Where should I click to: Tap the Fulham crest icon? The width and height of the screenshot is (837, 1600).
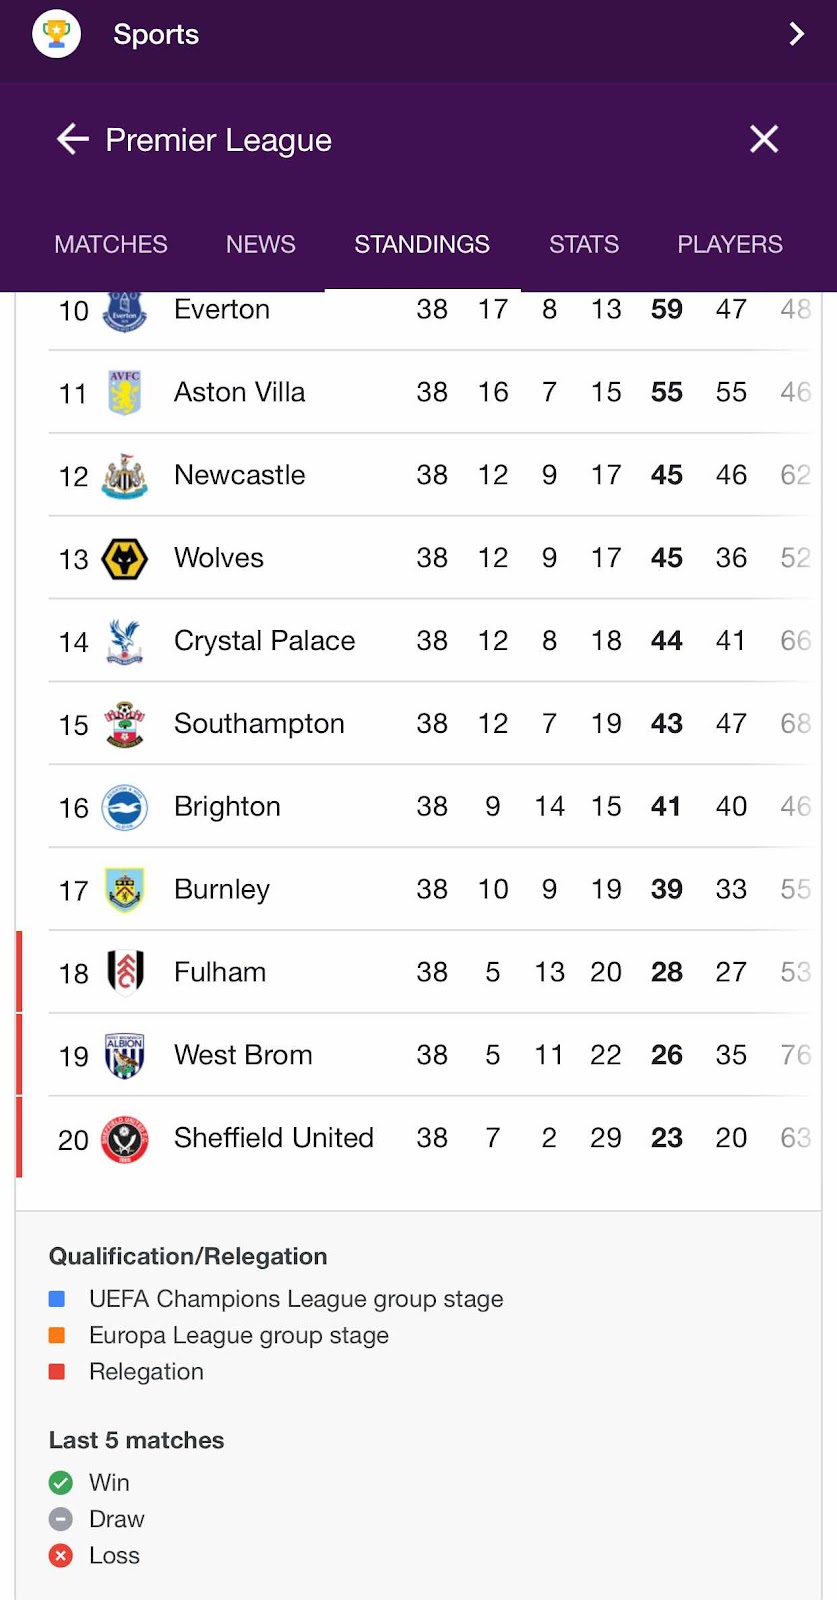125,972
